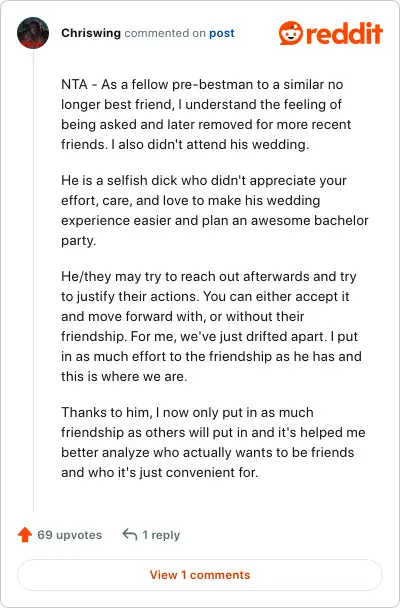Open Chriswing's profile avatar
Viewport: 400px width, 608px height.
pos(33,33)
